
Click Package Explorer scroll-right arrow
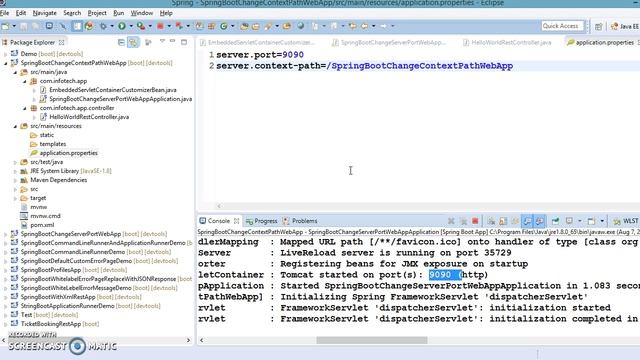coord(188,340)
